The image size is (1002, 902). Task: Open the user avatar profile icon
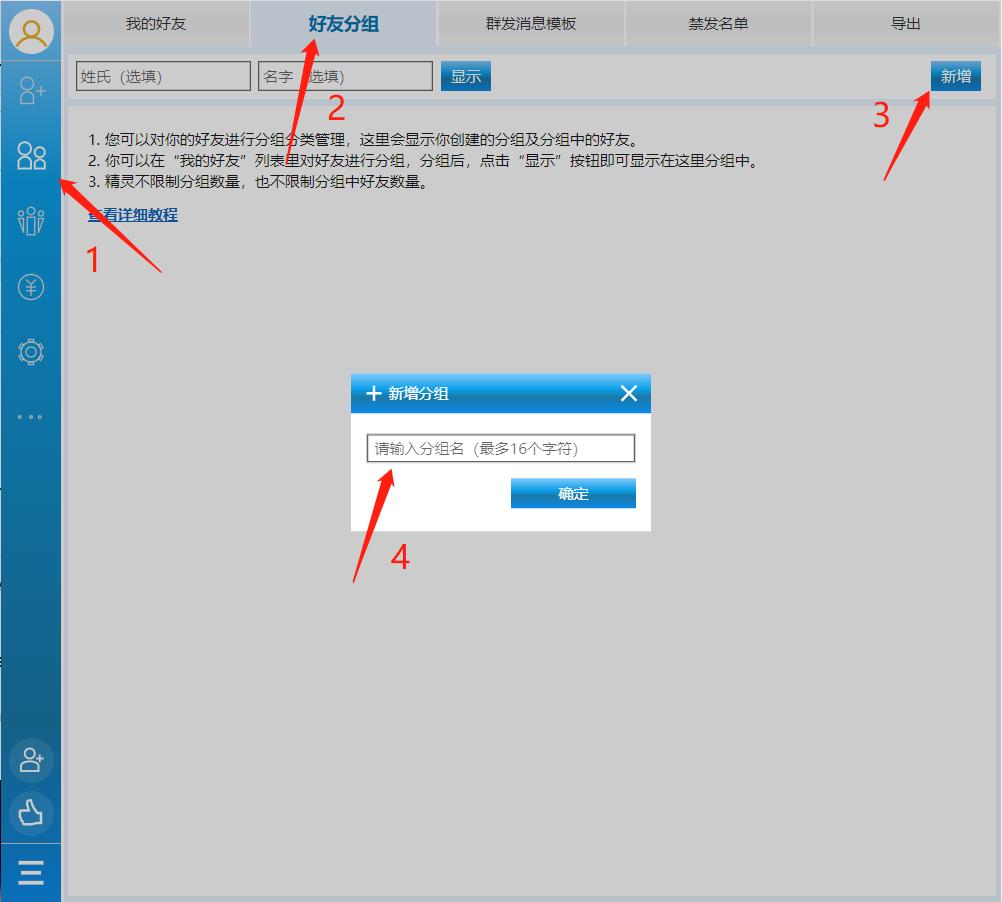coord(31,30)
